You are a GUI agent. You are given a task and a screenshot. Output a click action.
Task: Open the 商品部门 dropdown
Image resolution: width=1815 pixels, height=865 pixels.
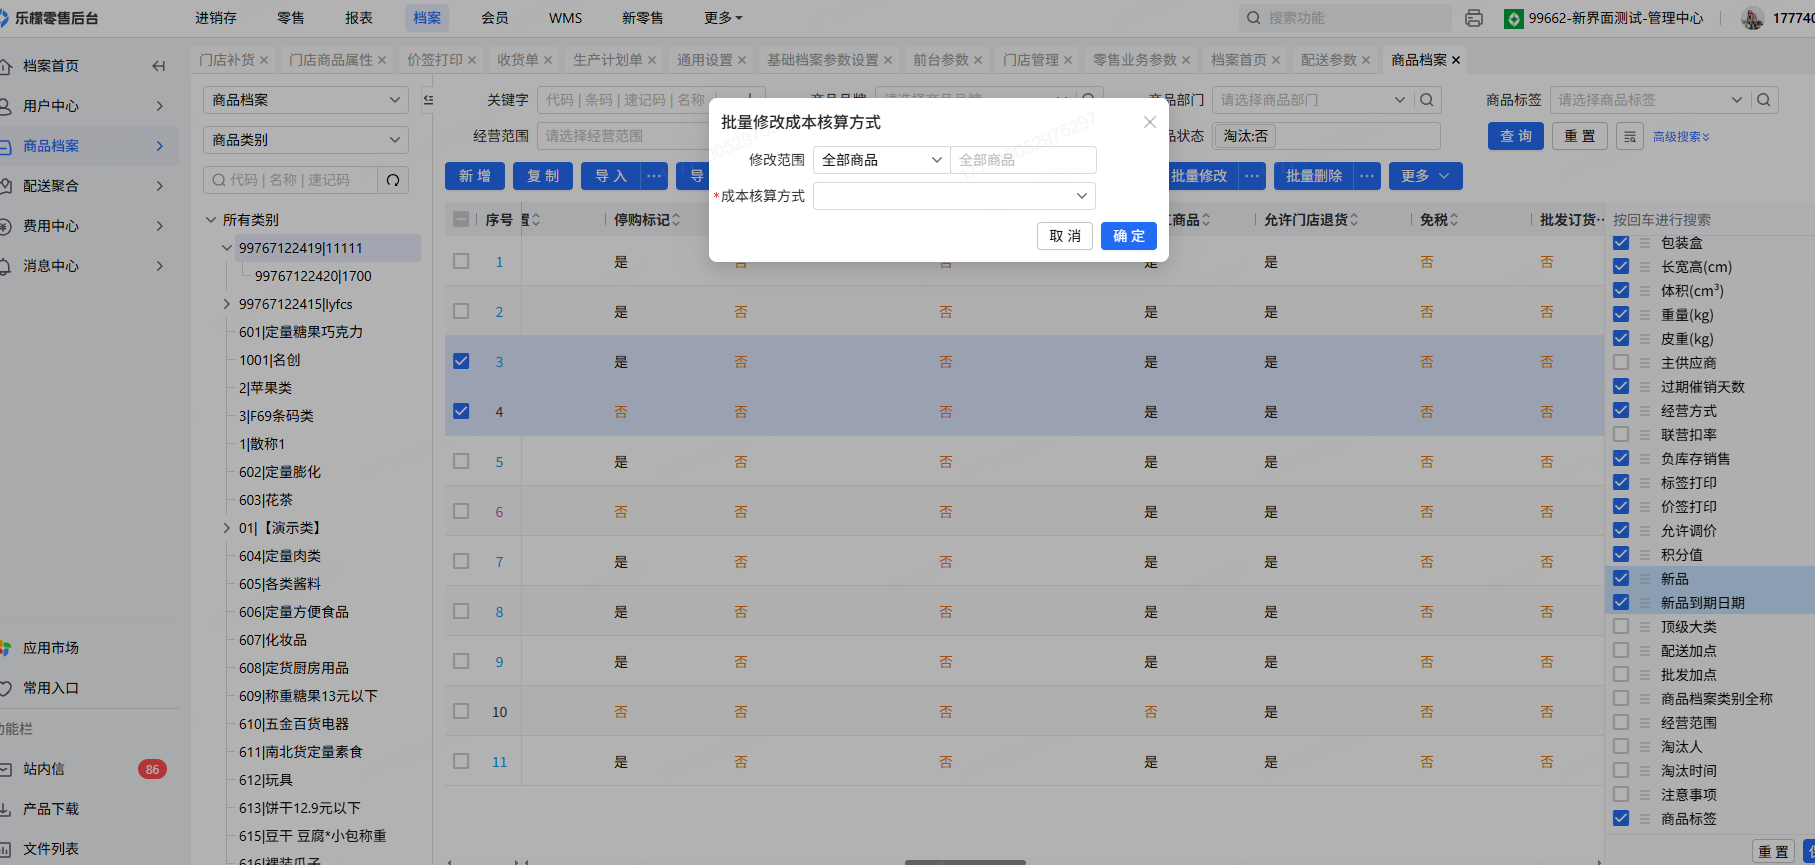(x=1312, y=100)
